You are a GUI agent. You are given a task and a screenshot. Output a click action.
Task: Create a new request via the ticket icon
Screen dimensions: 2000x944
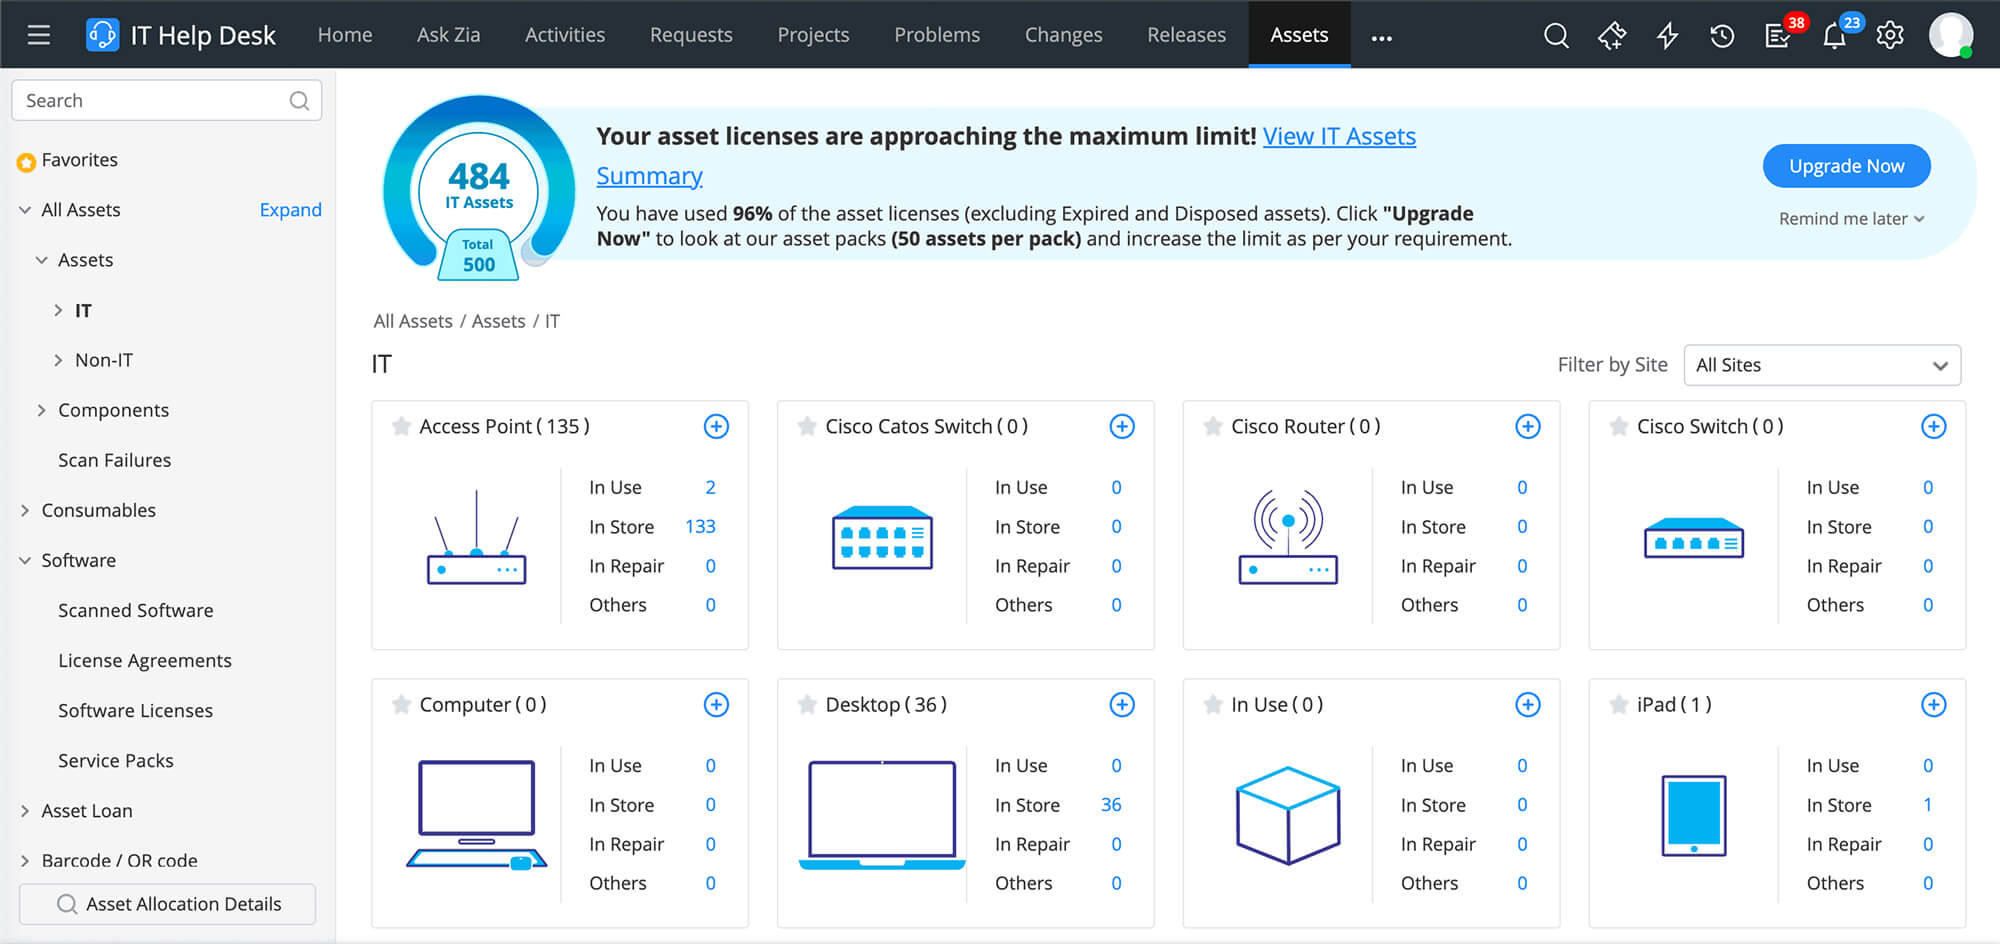[1612, 35]
